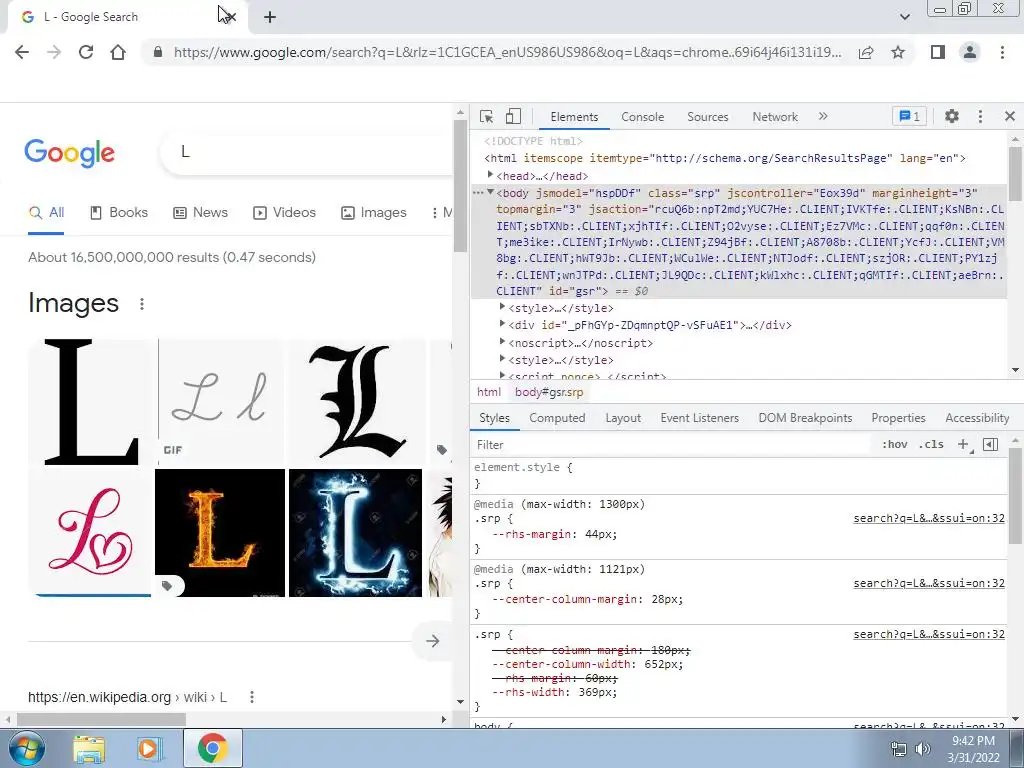
Task: Open the Accessibility pane tab
Action: coord(977,418)
